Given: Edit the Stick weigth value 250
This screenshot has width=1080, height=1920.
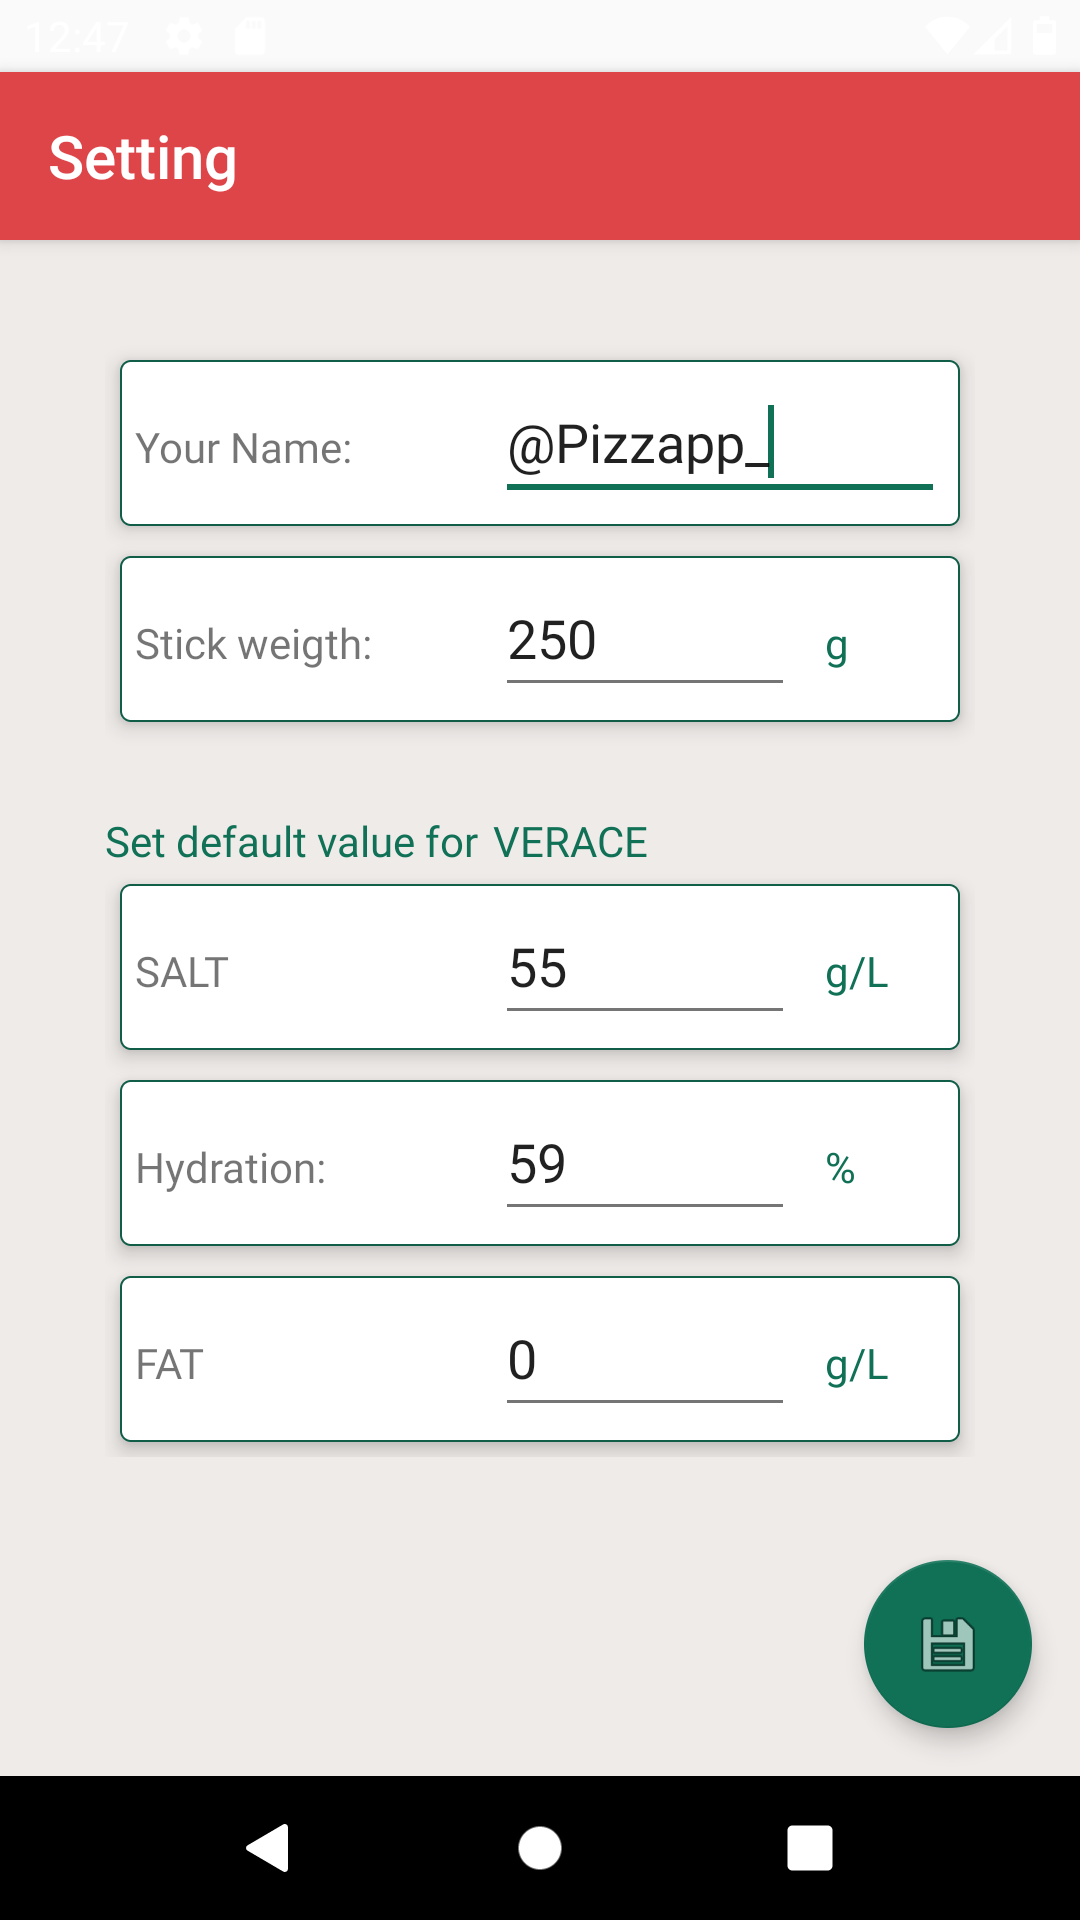Looking at the screenshot, I should [x=645, y=641].
